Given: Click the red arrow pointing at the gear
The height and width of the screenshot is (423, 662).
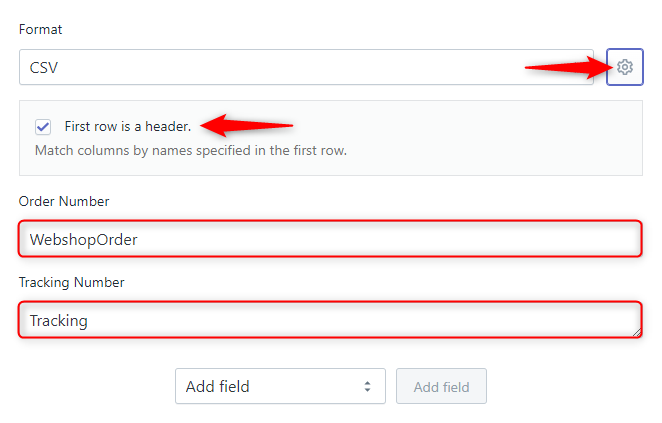Looking at the screenshot, I should (x=567, y=67).
